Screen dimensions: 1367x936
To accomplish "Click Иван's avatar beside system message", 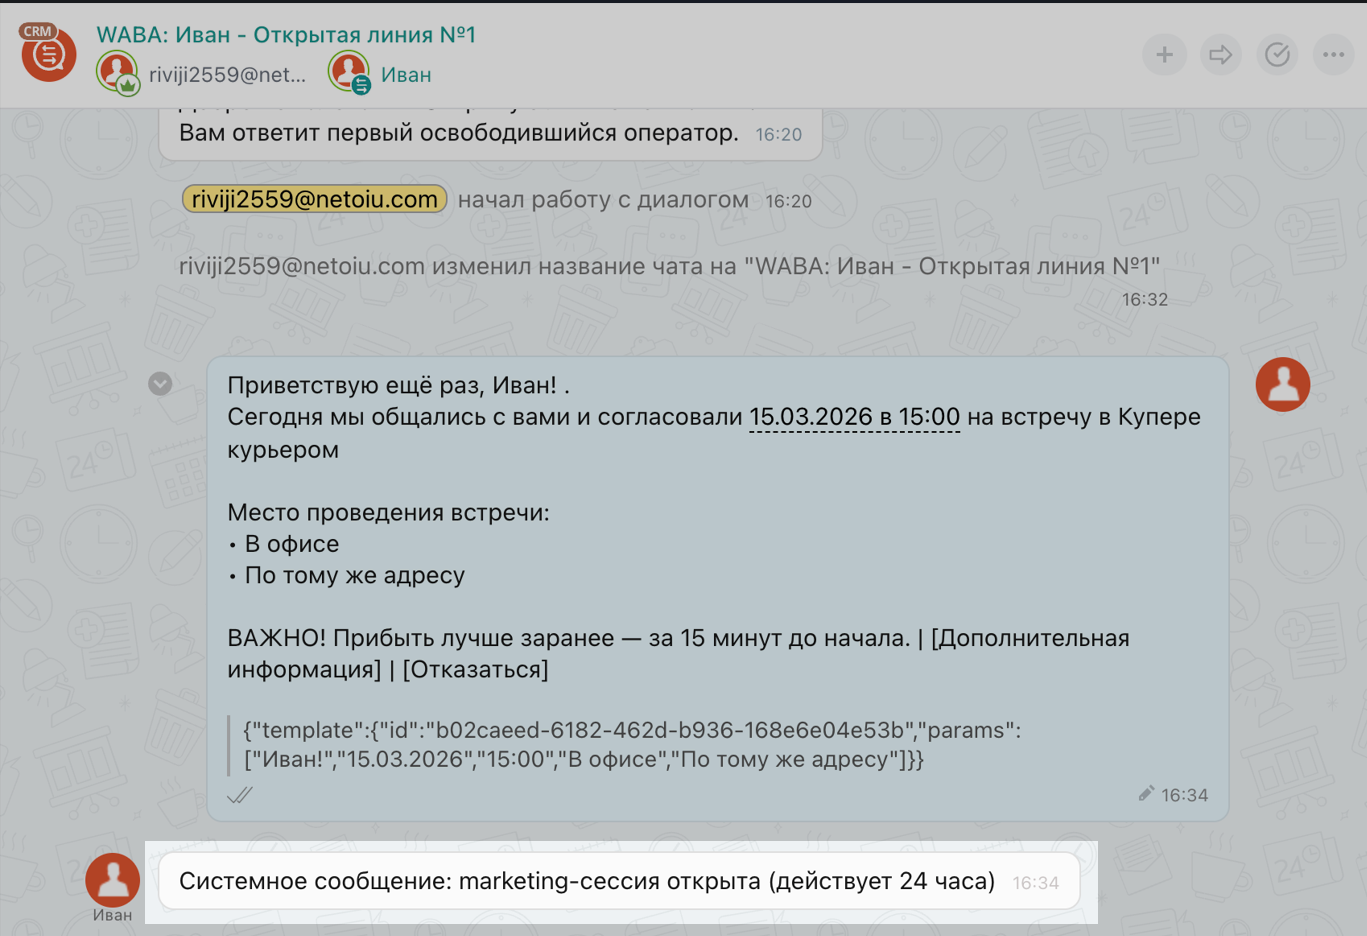I will coord(112,879).
